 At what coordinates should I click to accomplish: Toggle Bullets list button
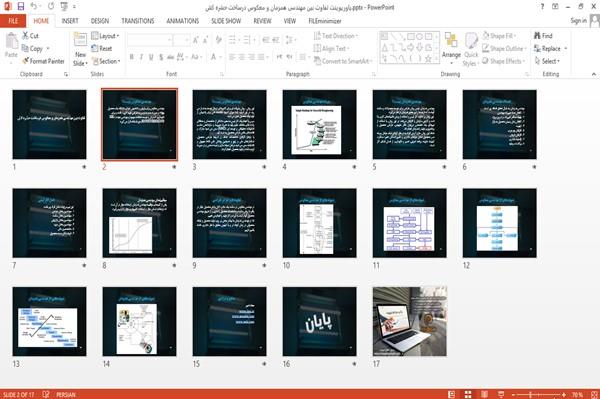(x=233, y=40)
